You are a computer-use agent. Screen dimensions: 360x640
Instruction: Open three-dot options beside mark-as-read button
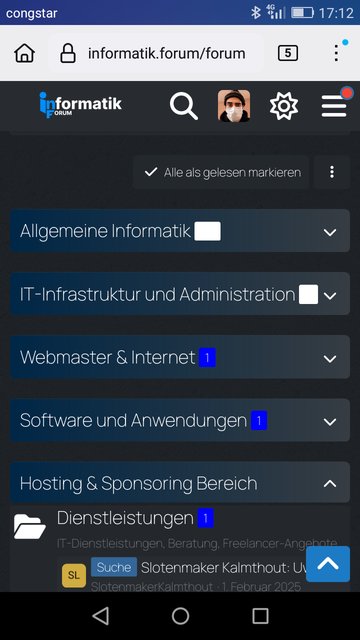332,172
